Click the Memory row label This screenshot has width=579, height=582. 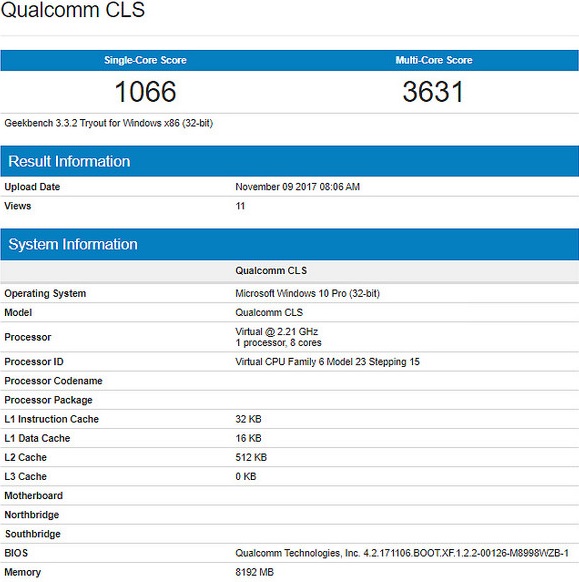point(23,572)
